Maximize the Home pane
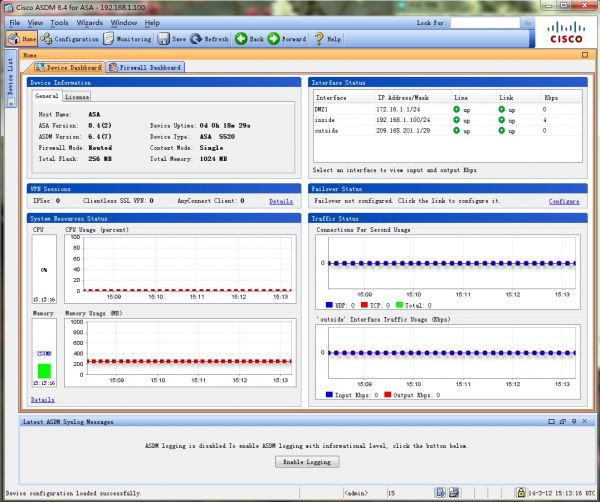The height and width of the screenshot is (502, 600). [585, 55]
